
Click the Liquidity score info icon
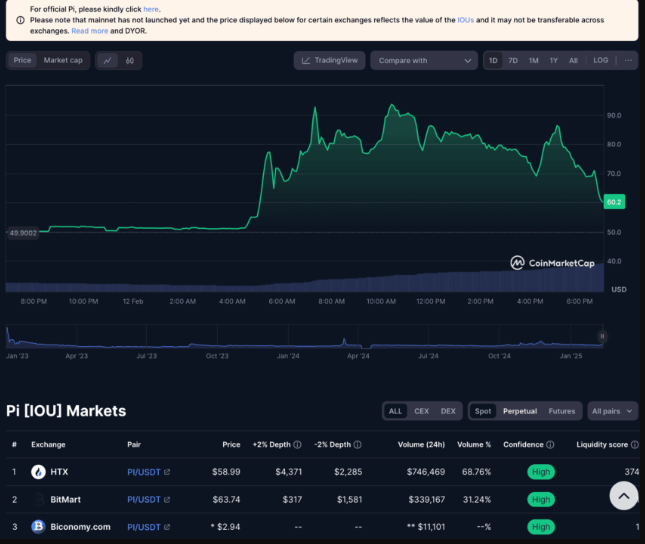[x=635, y=444]
